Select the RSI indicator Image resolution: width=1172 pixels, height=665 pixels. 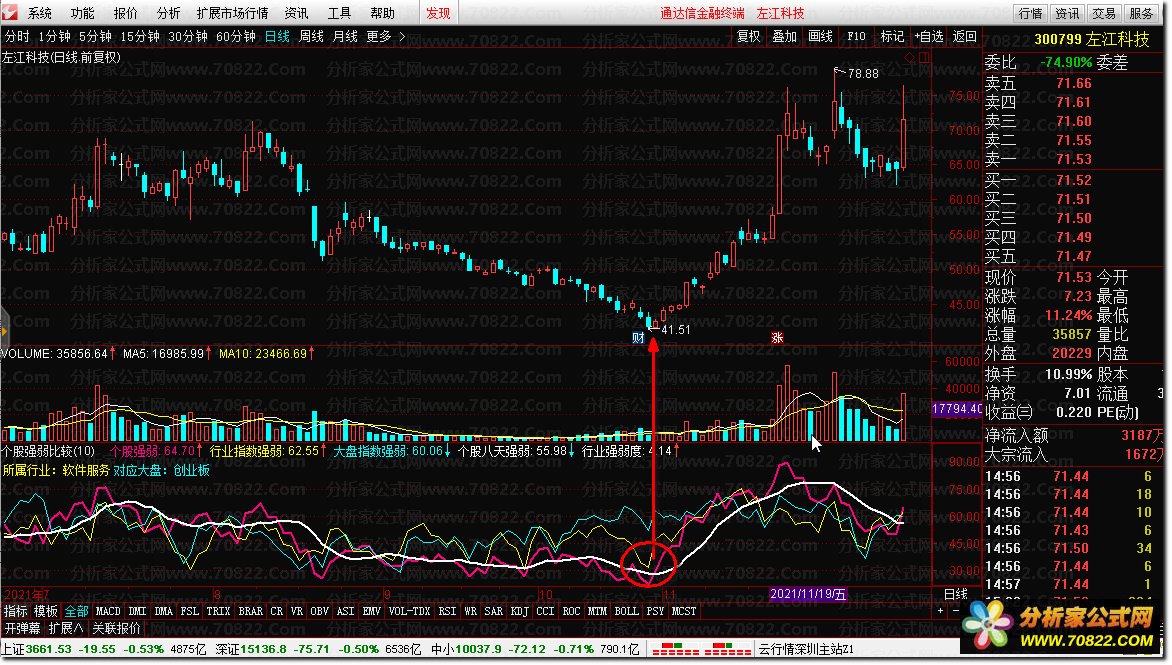click(x=447, y=611)
